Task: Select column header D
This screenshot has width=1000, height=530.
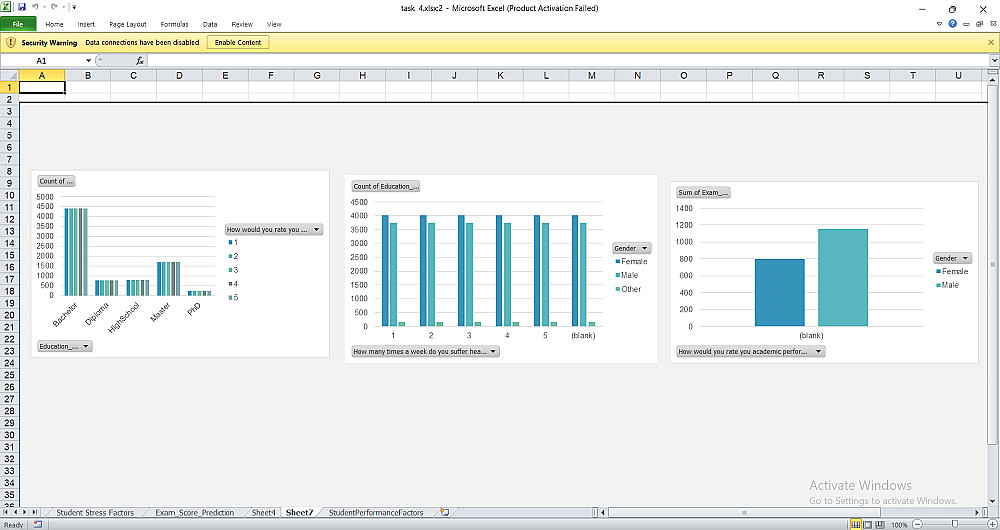Action: point(179,75)
